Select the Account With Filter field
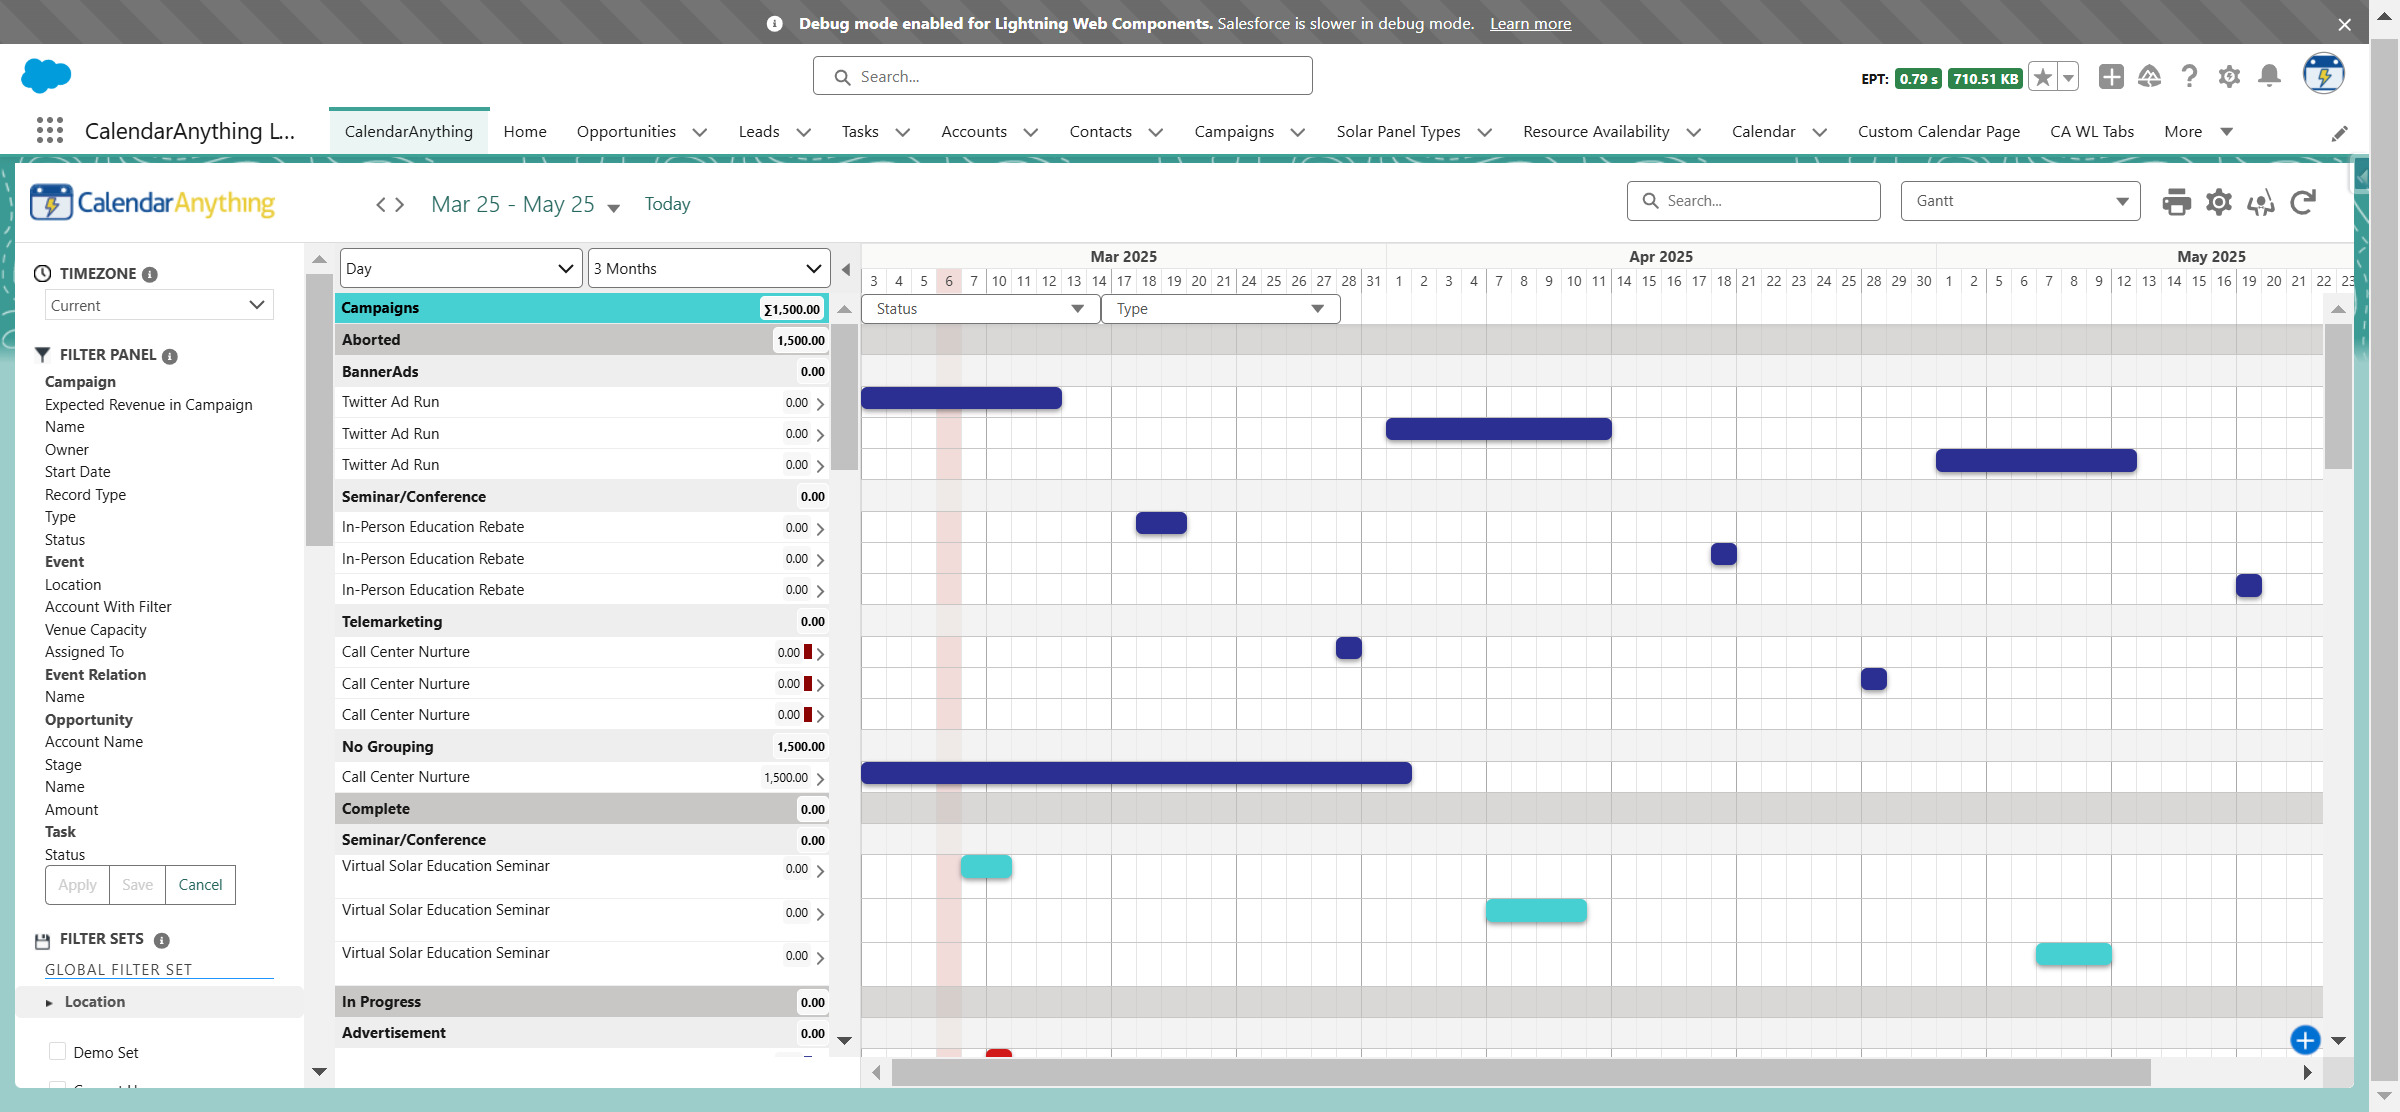2400x1112 pixels. (x=108, y=607)
